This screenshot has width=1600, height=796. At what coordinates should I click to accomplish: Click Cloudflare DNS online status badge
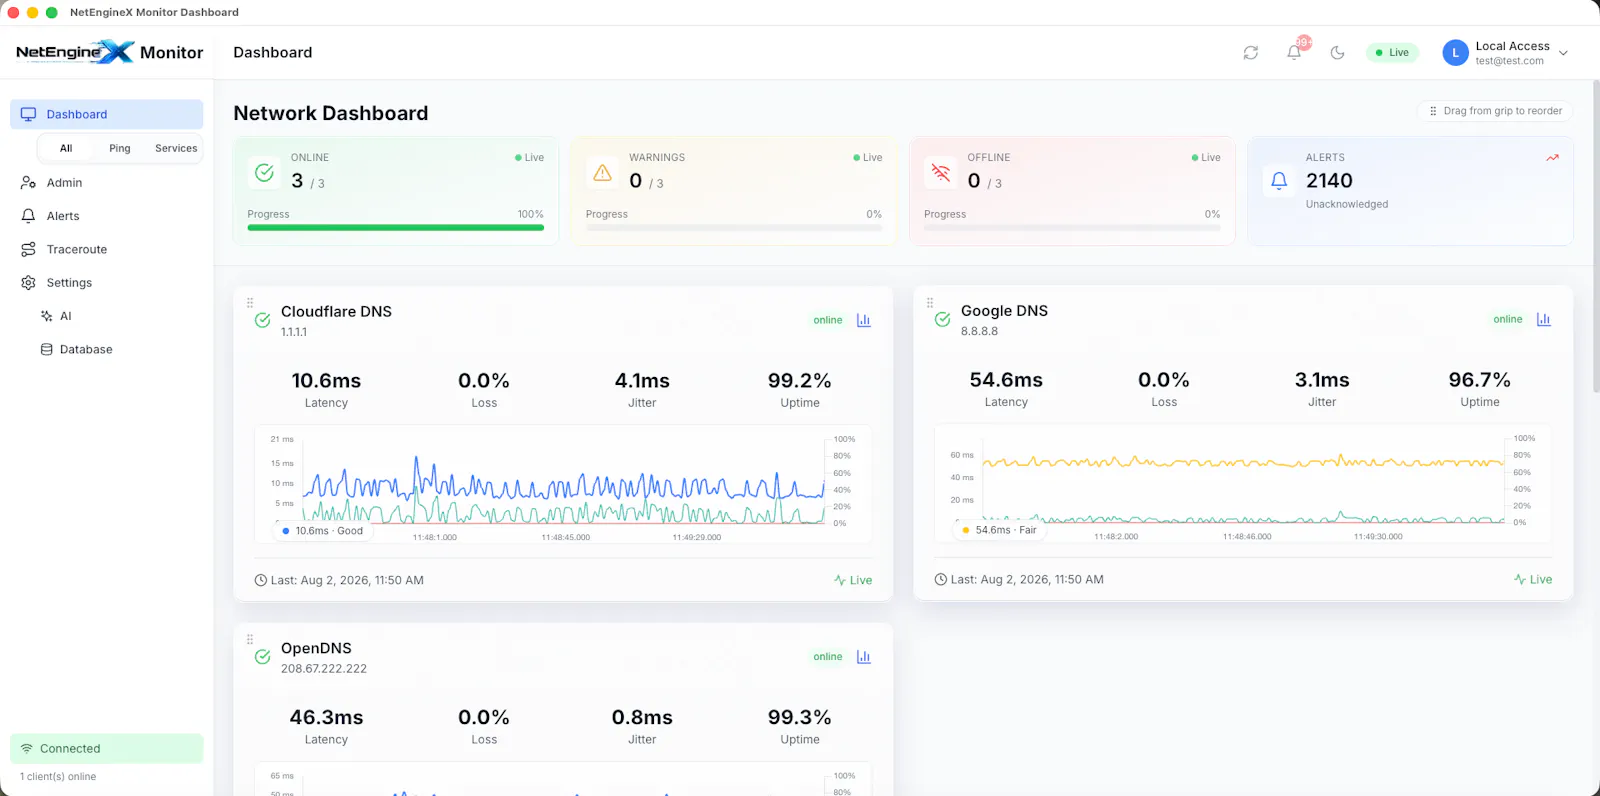(828, 320)
